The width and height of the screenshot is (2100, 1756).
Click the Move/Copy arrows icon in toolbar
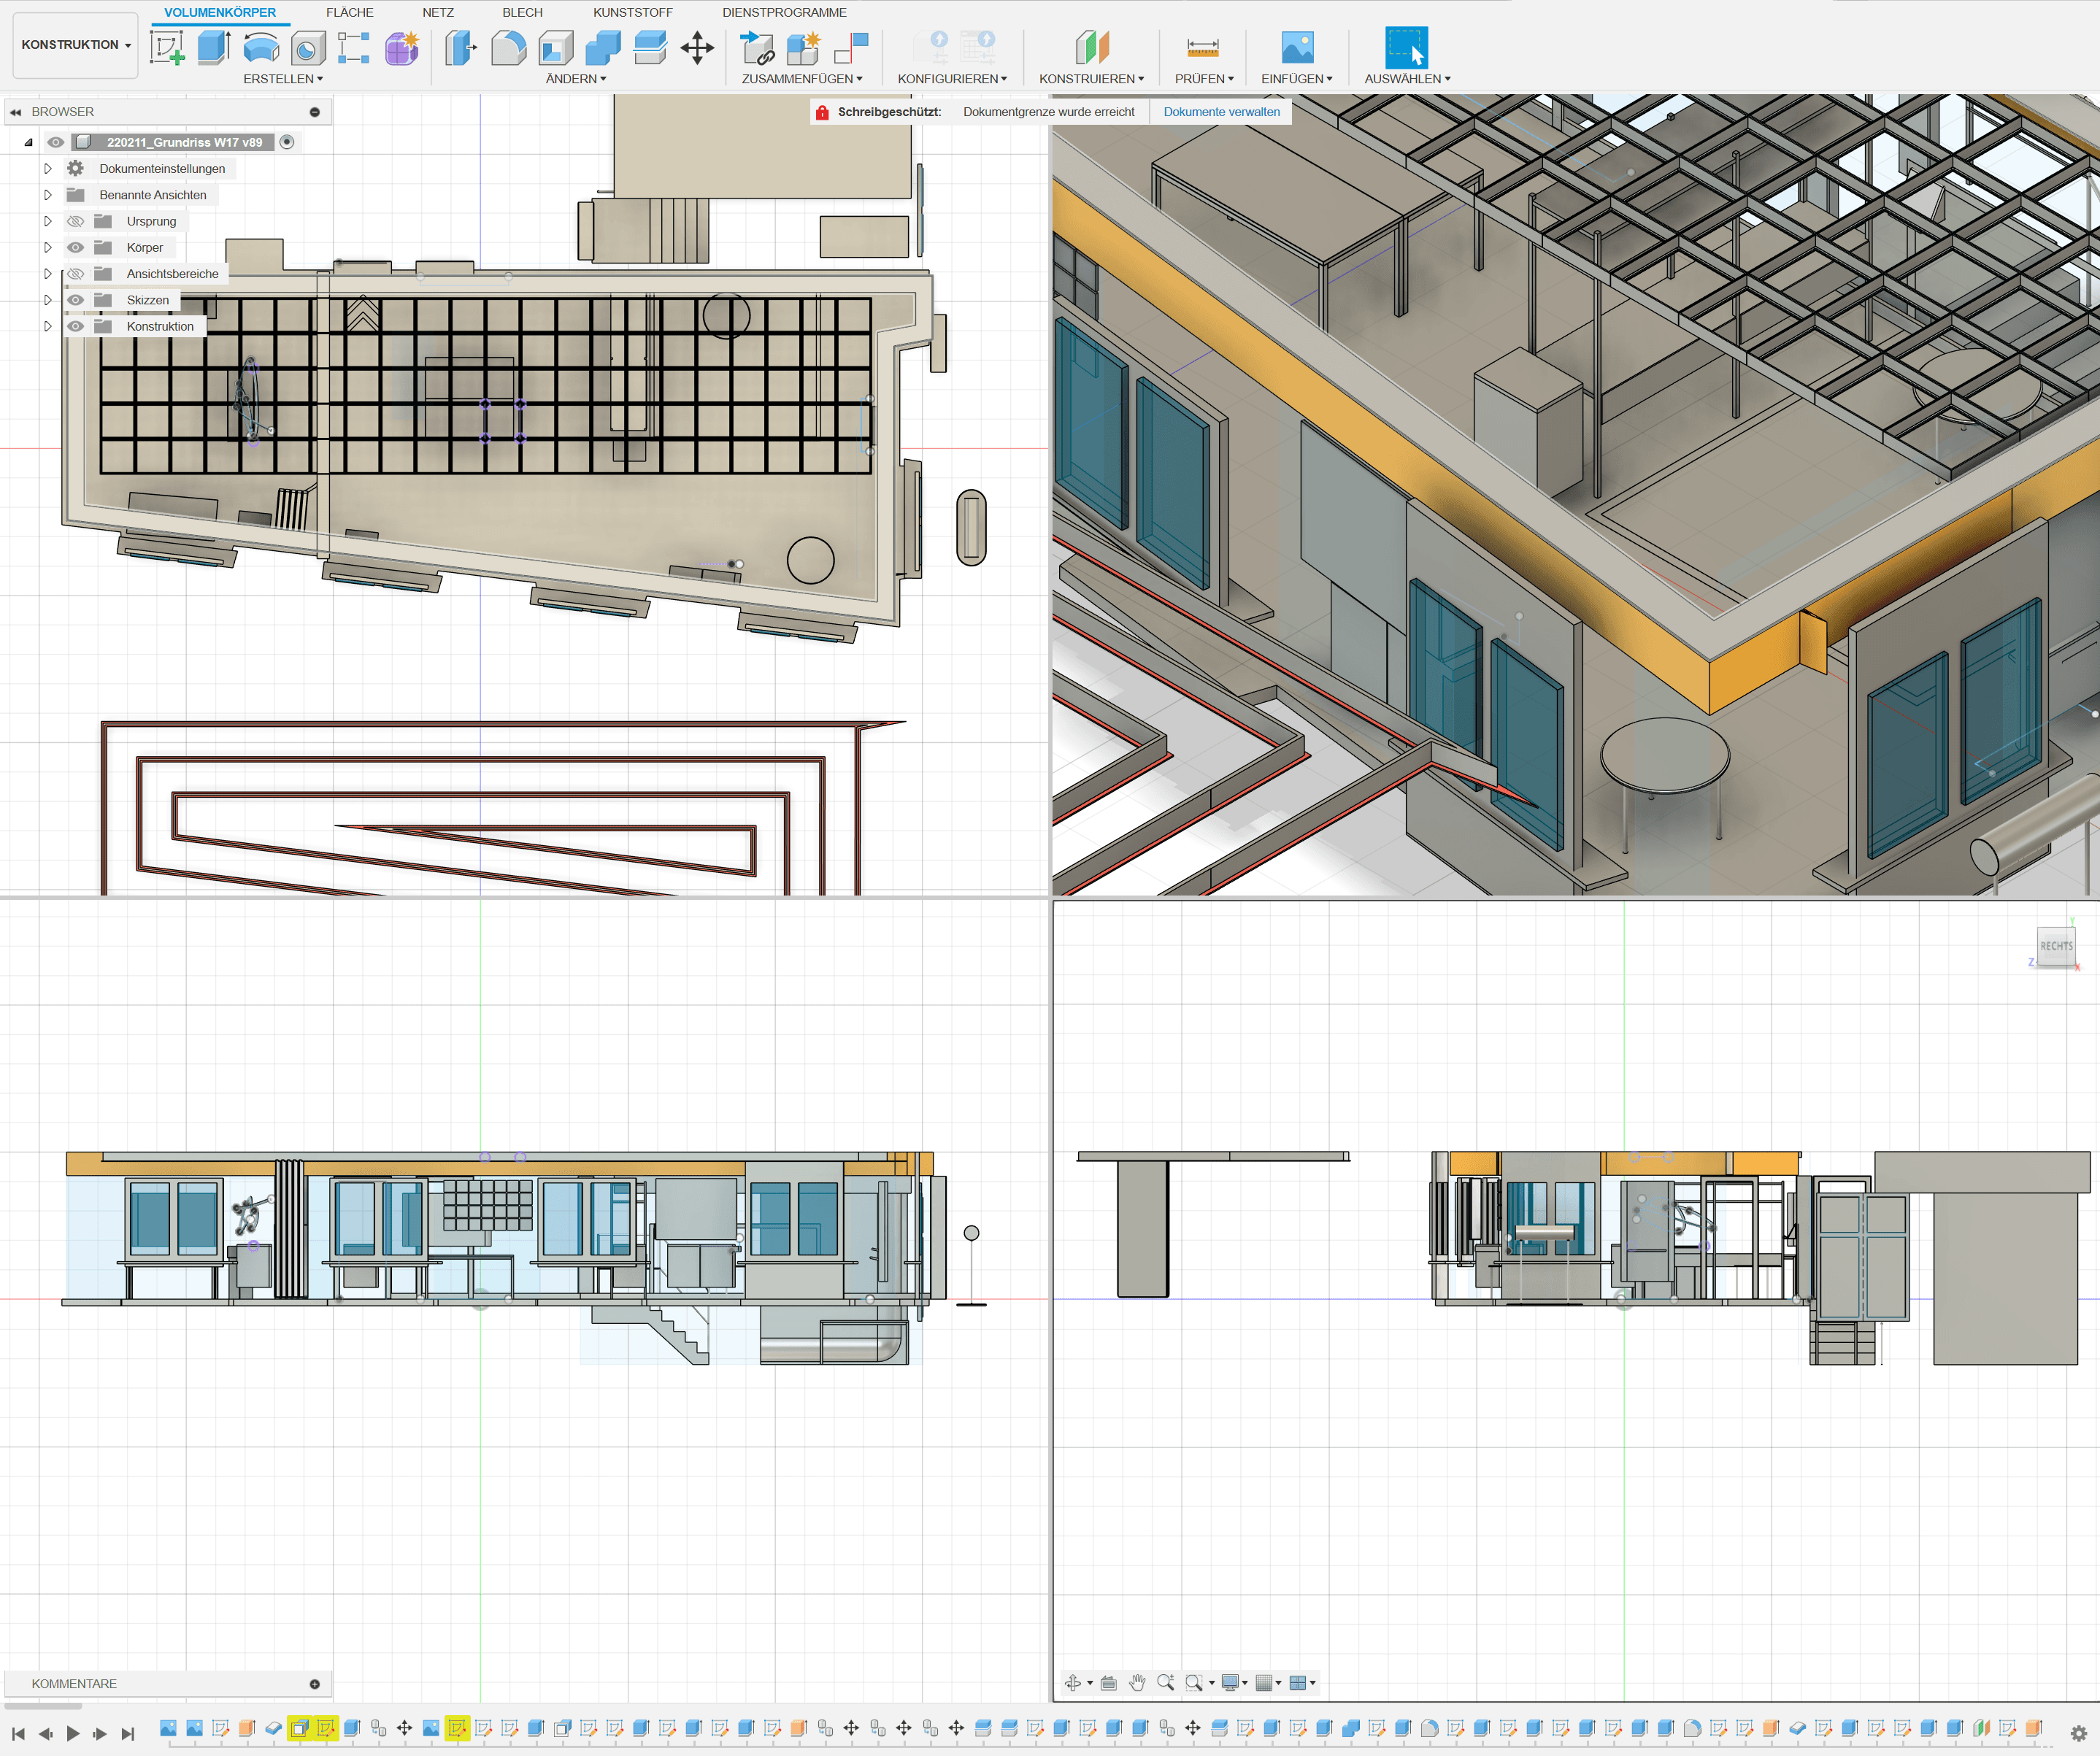[x=697, y=47]
